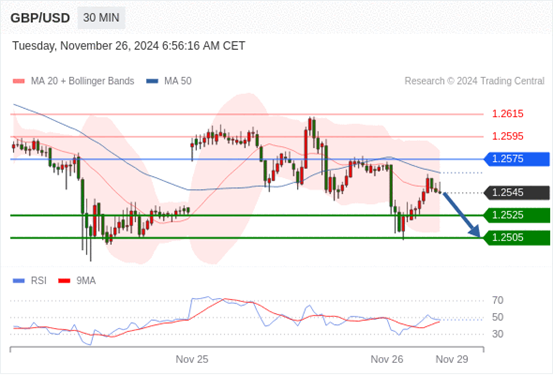Click the MA 50 legend label
The height and width of the screenshot is (375, 553).
pos(178,81)
